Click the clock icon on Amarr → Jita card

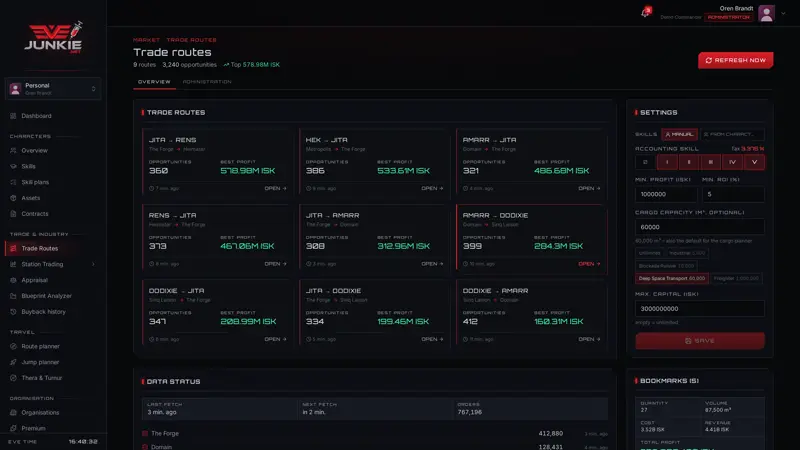465,188
